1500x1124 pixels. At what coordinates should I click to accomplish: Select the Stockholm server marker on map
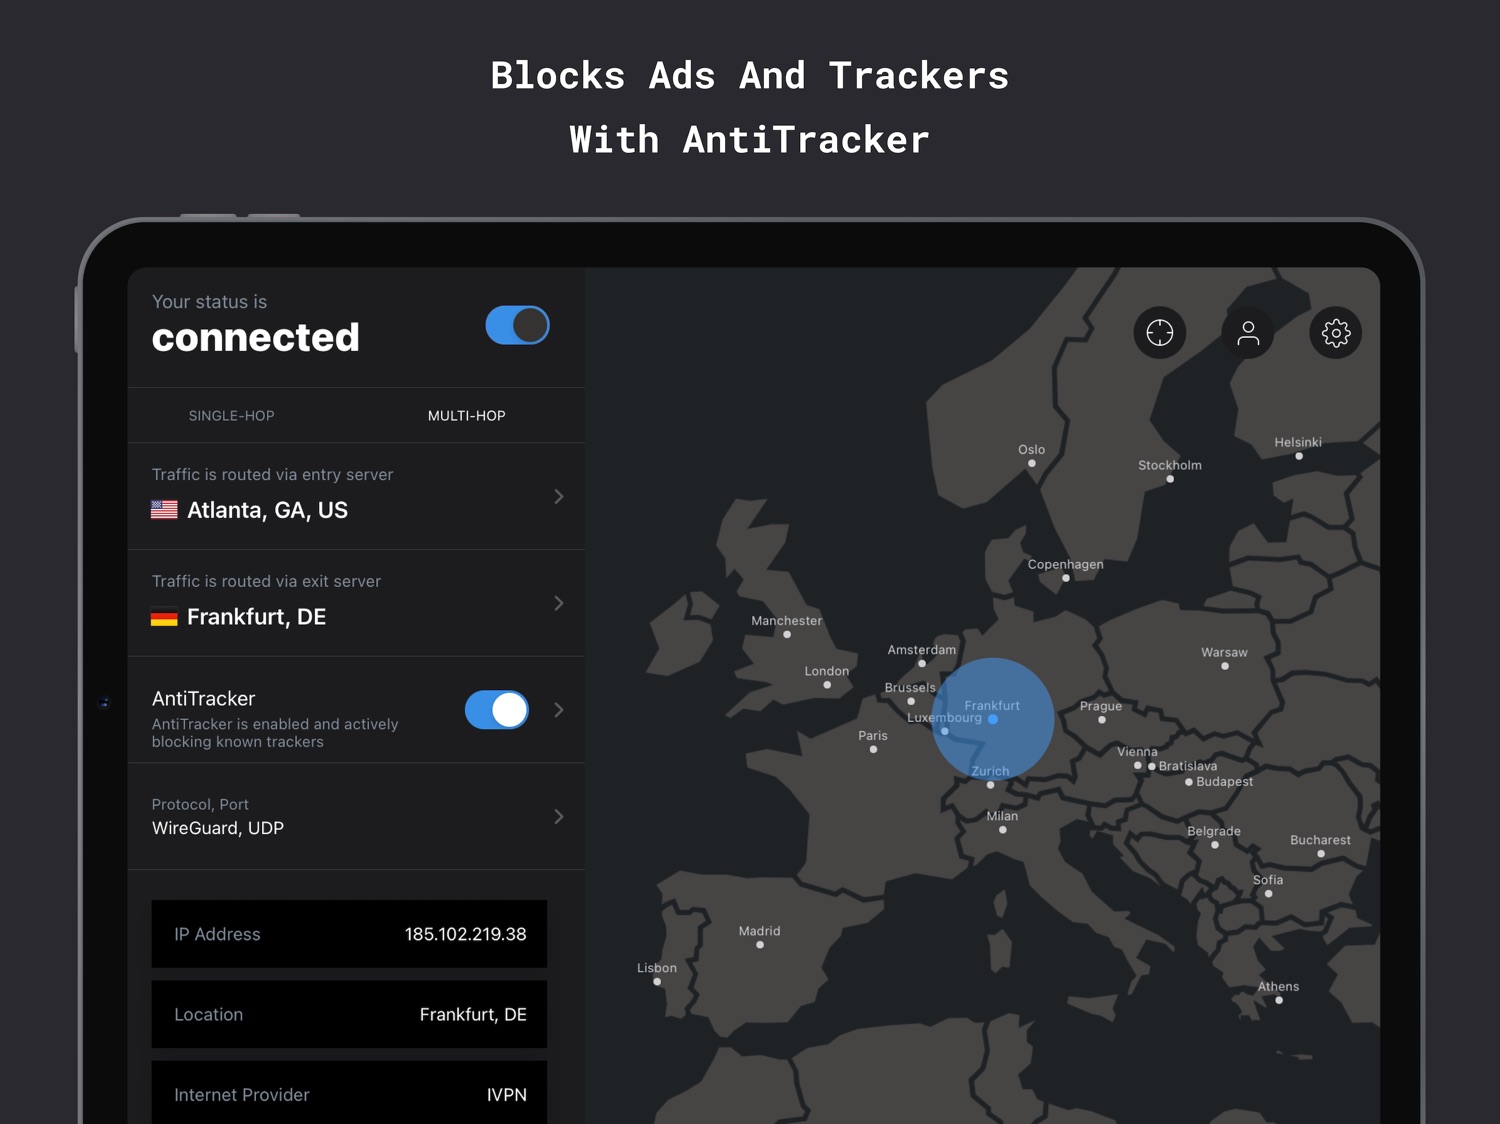tap(1170, 479)
